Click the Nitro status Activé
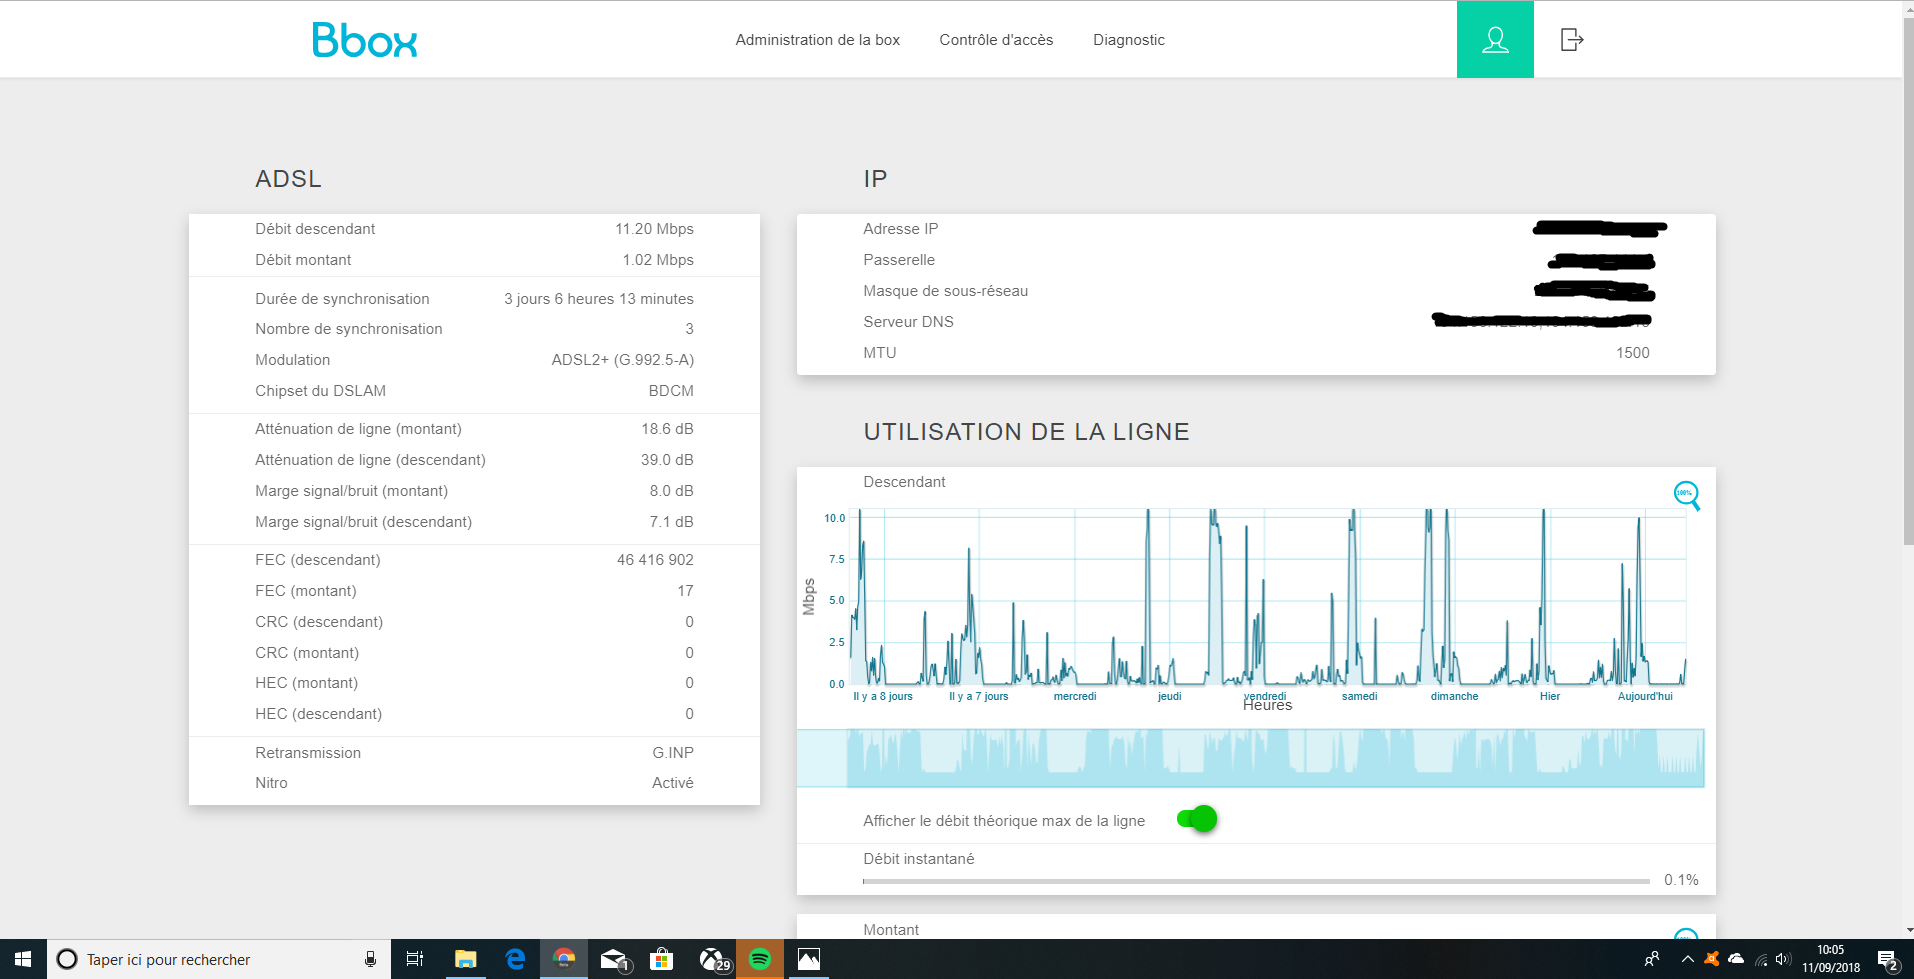 coord(672,783)
